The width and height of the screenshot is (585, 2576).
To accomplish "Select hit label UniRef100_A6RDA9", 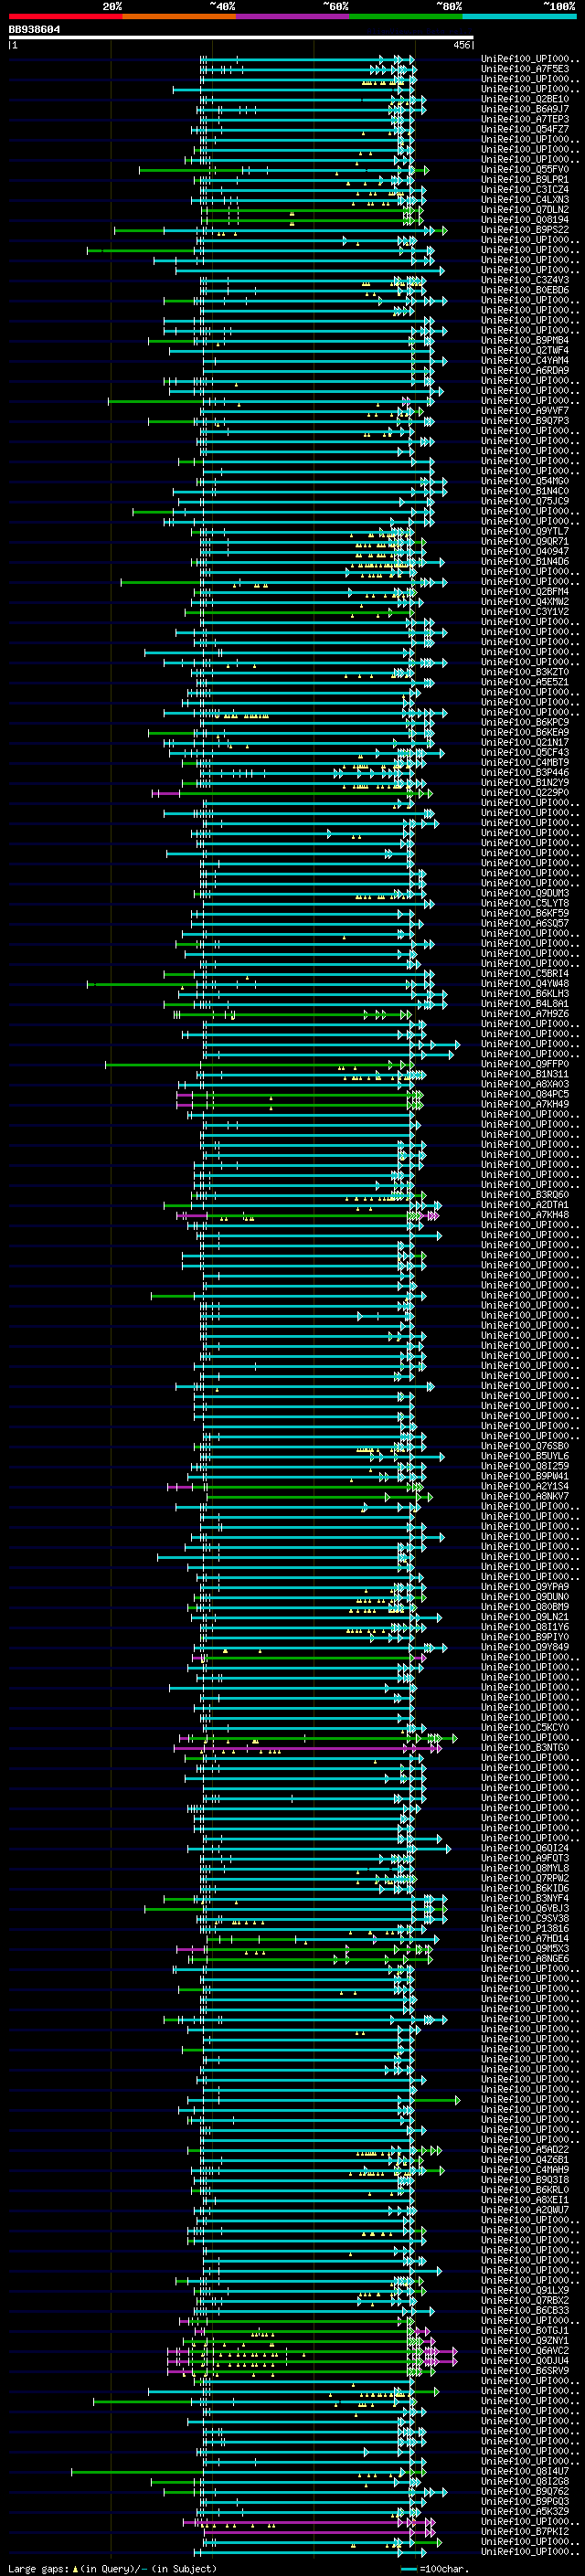I will (525, 371).
